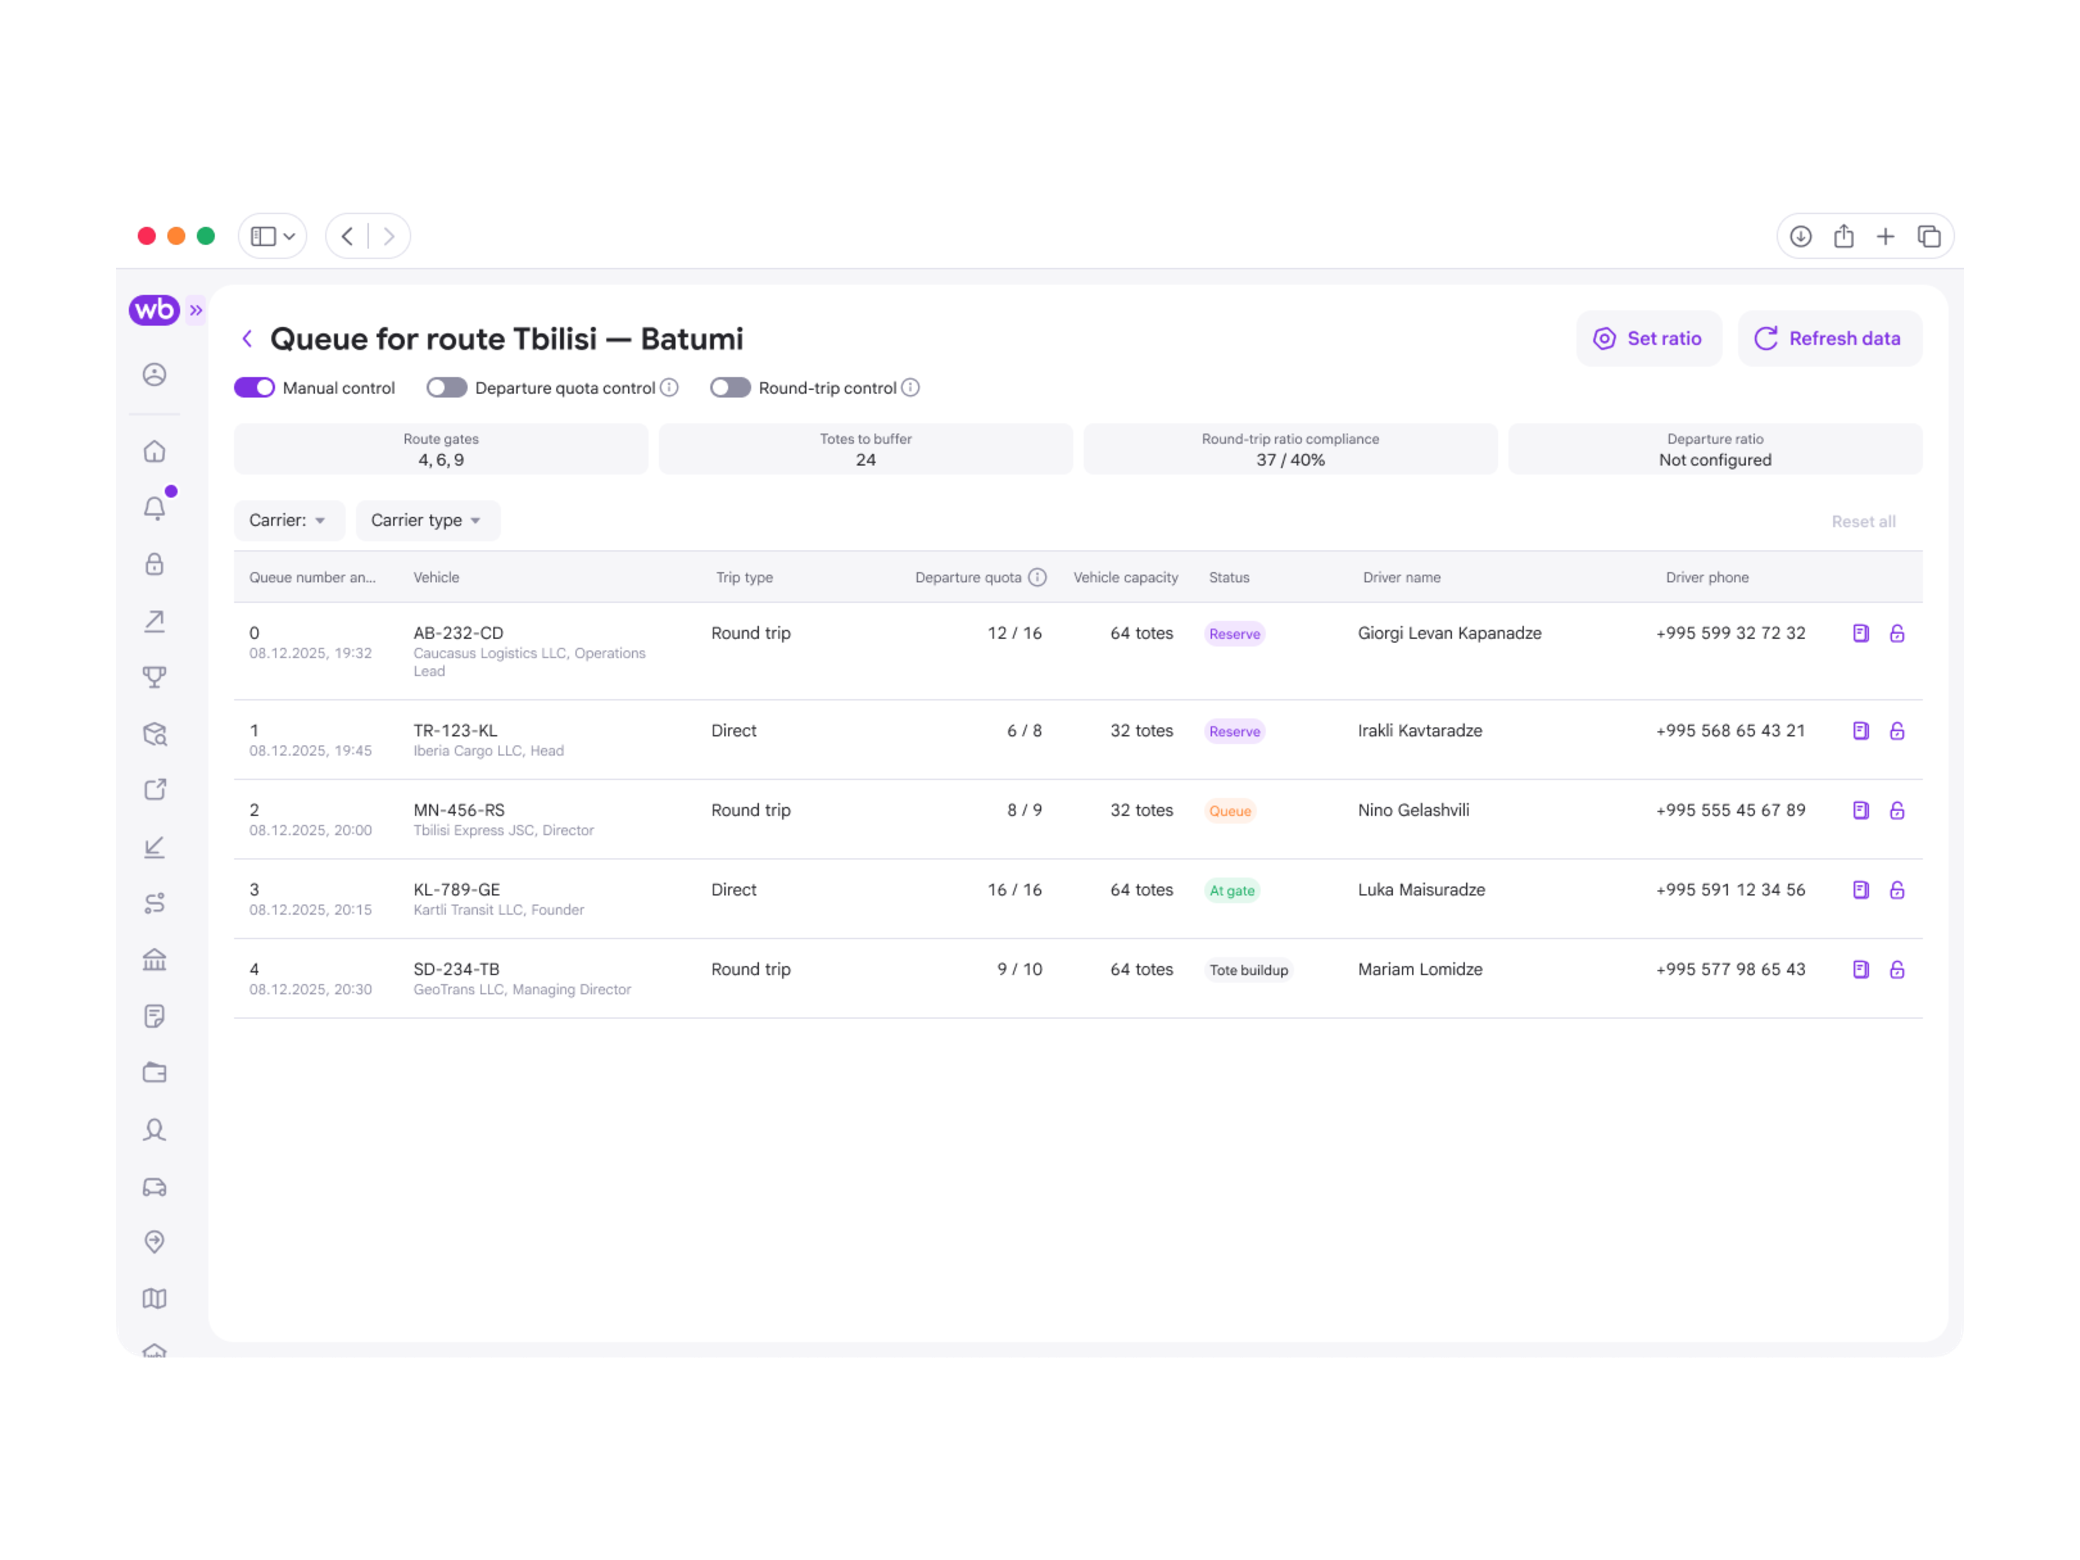This screenshot has width=2080, height=1560.
Task: Click the export box sidebar icon
Action: click(x=154, y=790)
